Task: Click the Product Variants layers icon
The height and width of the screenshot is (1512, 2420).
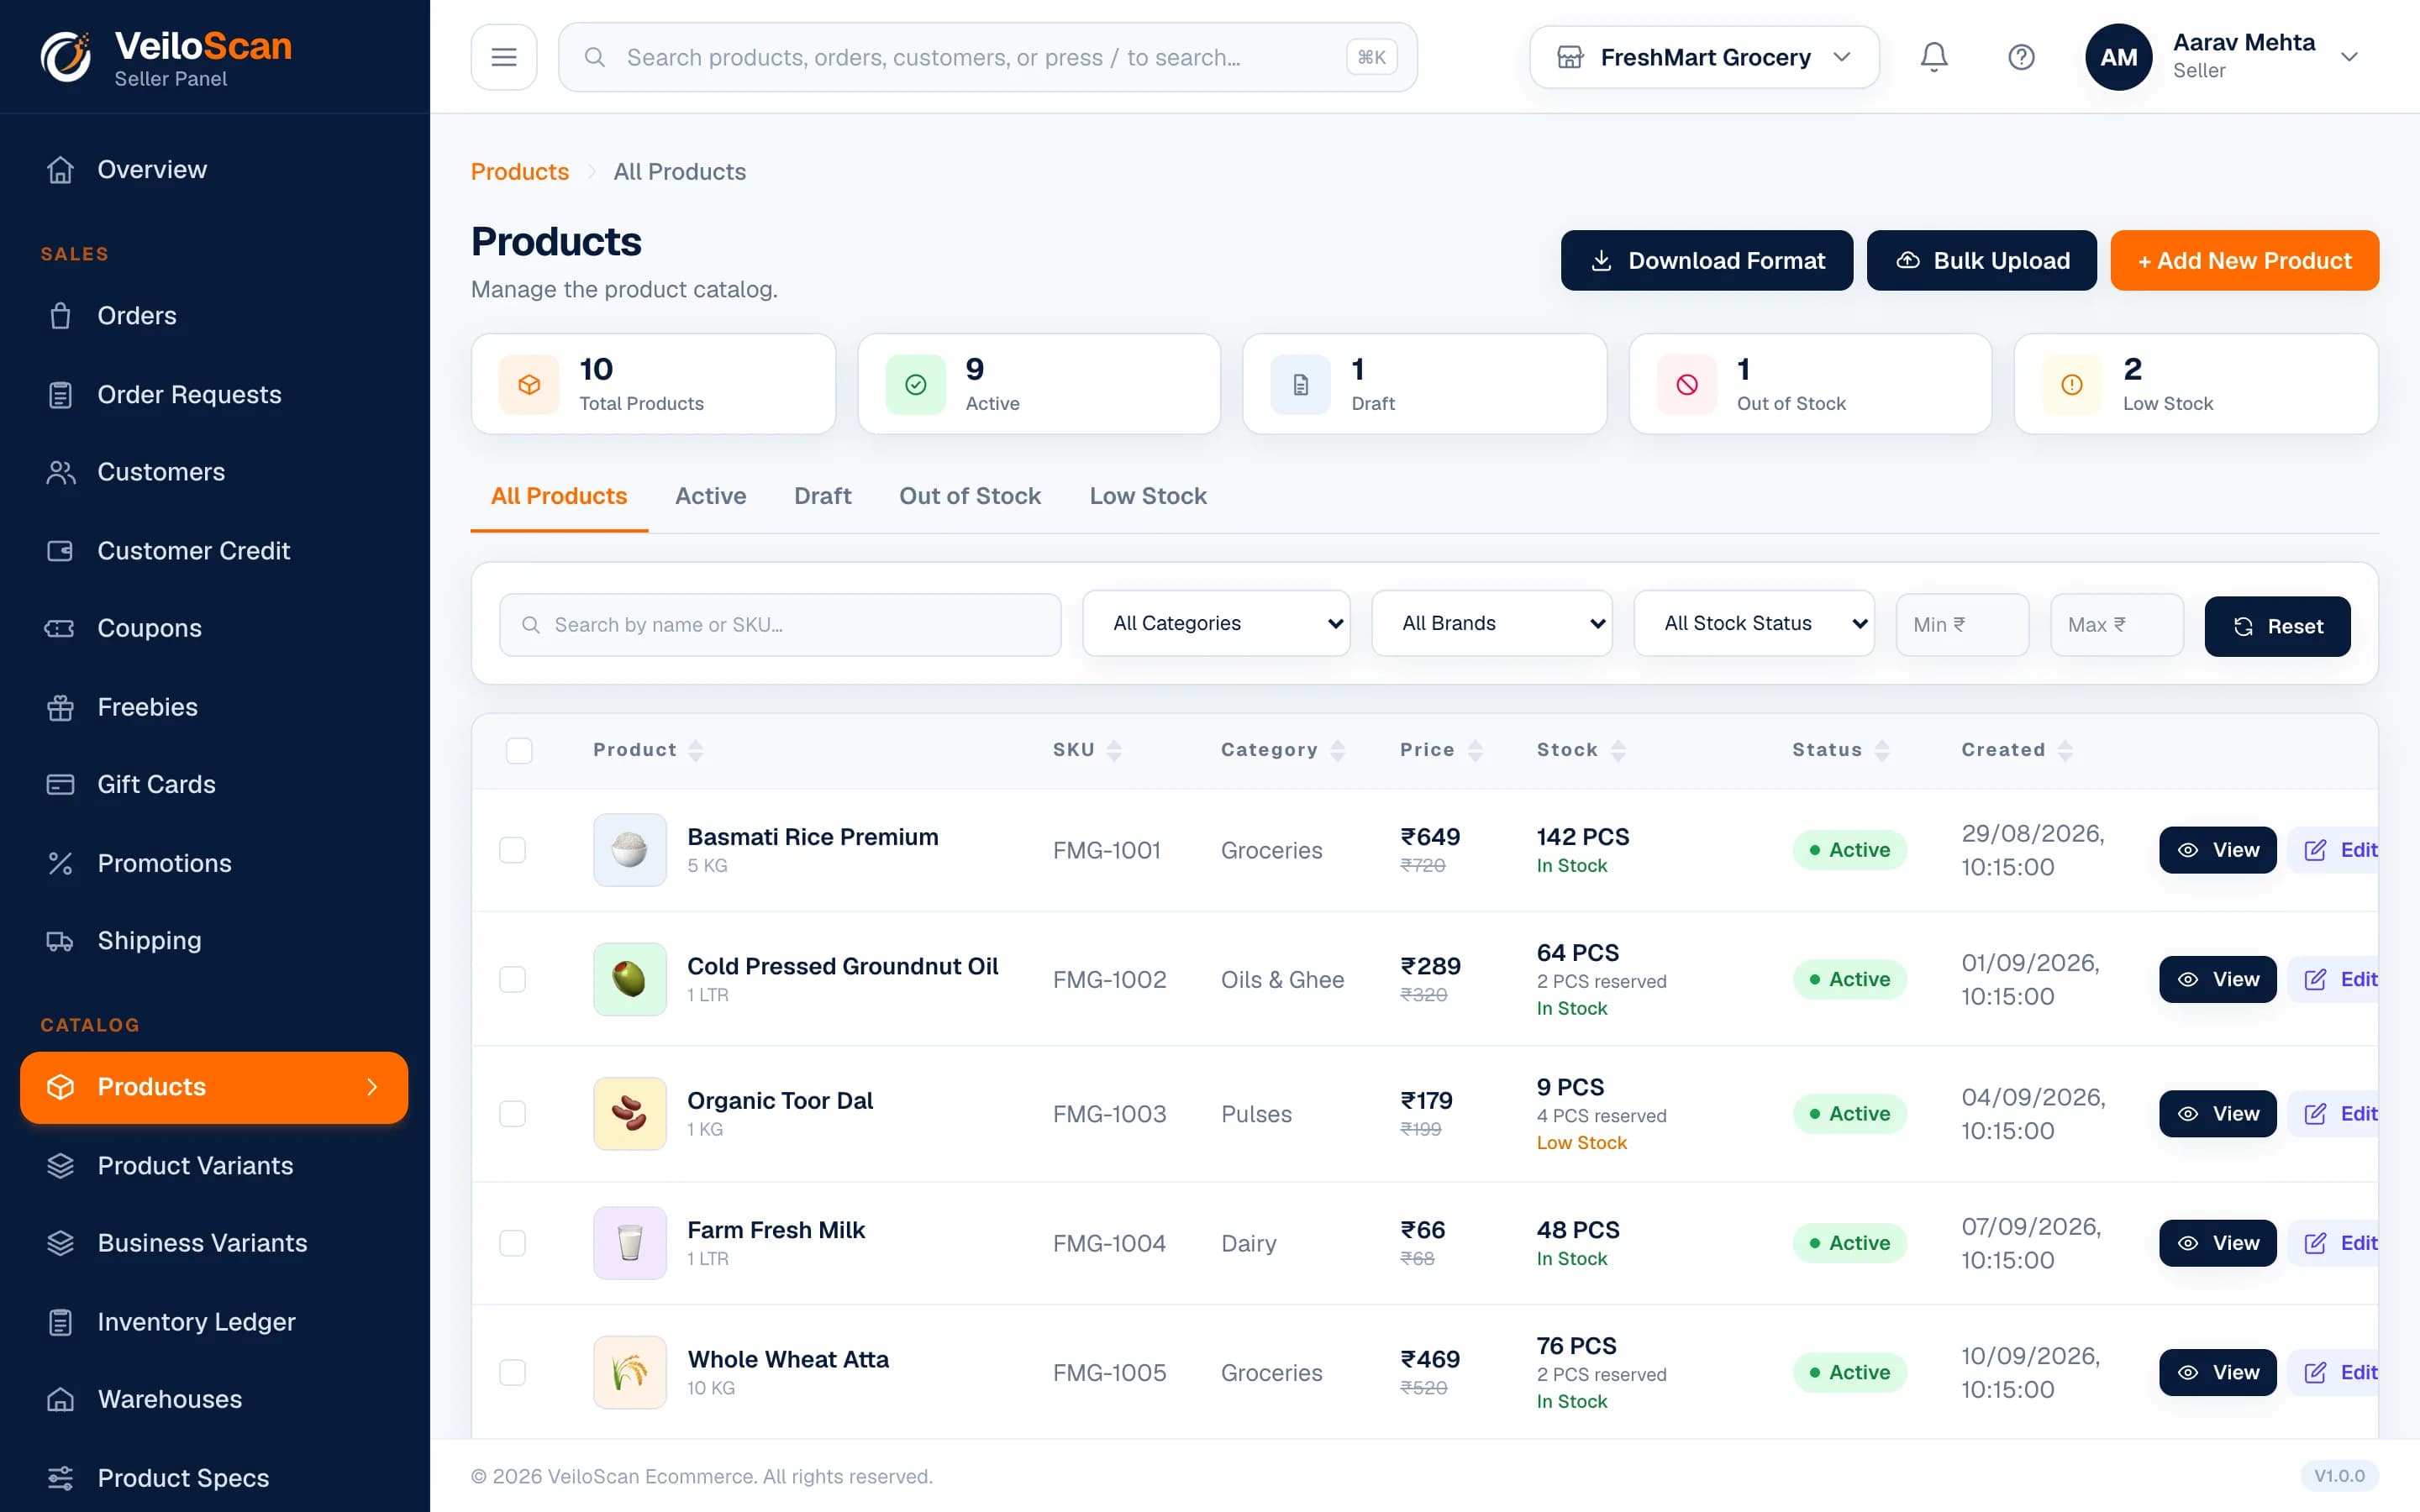Action: (x=60, y=1166)
